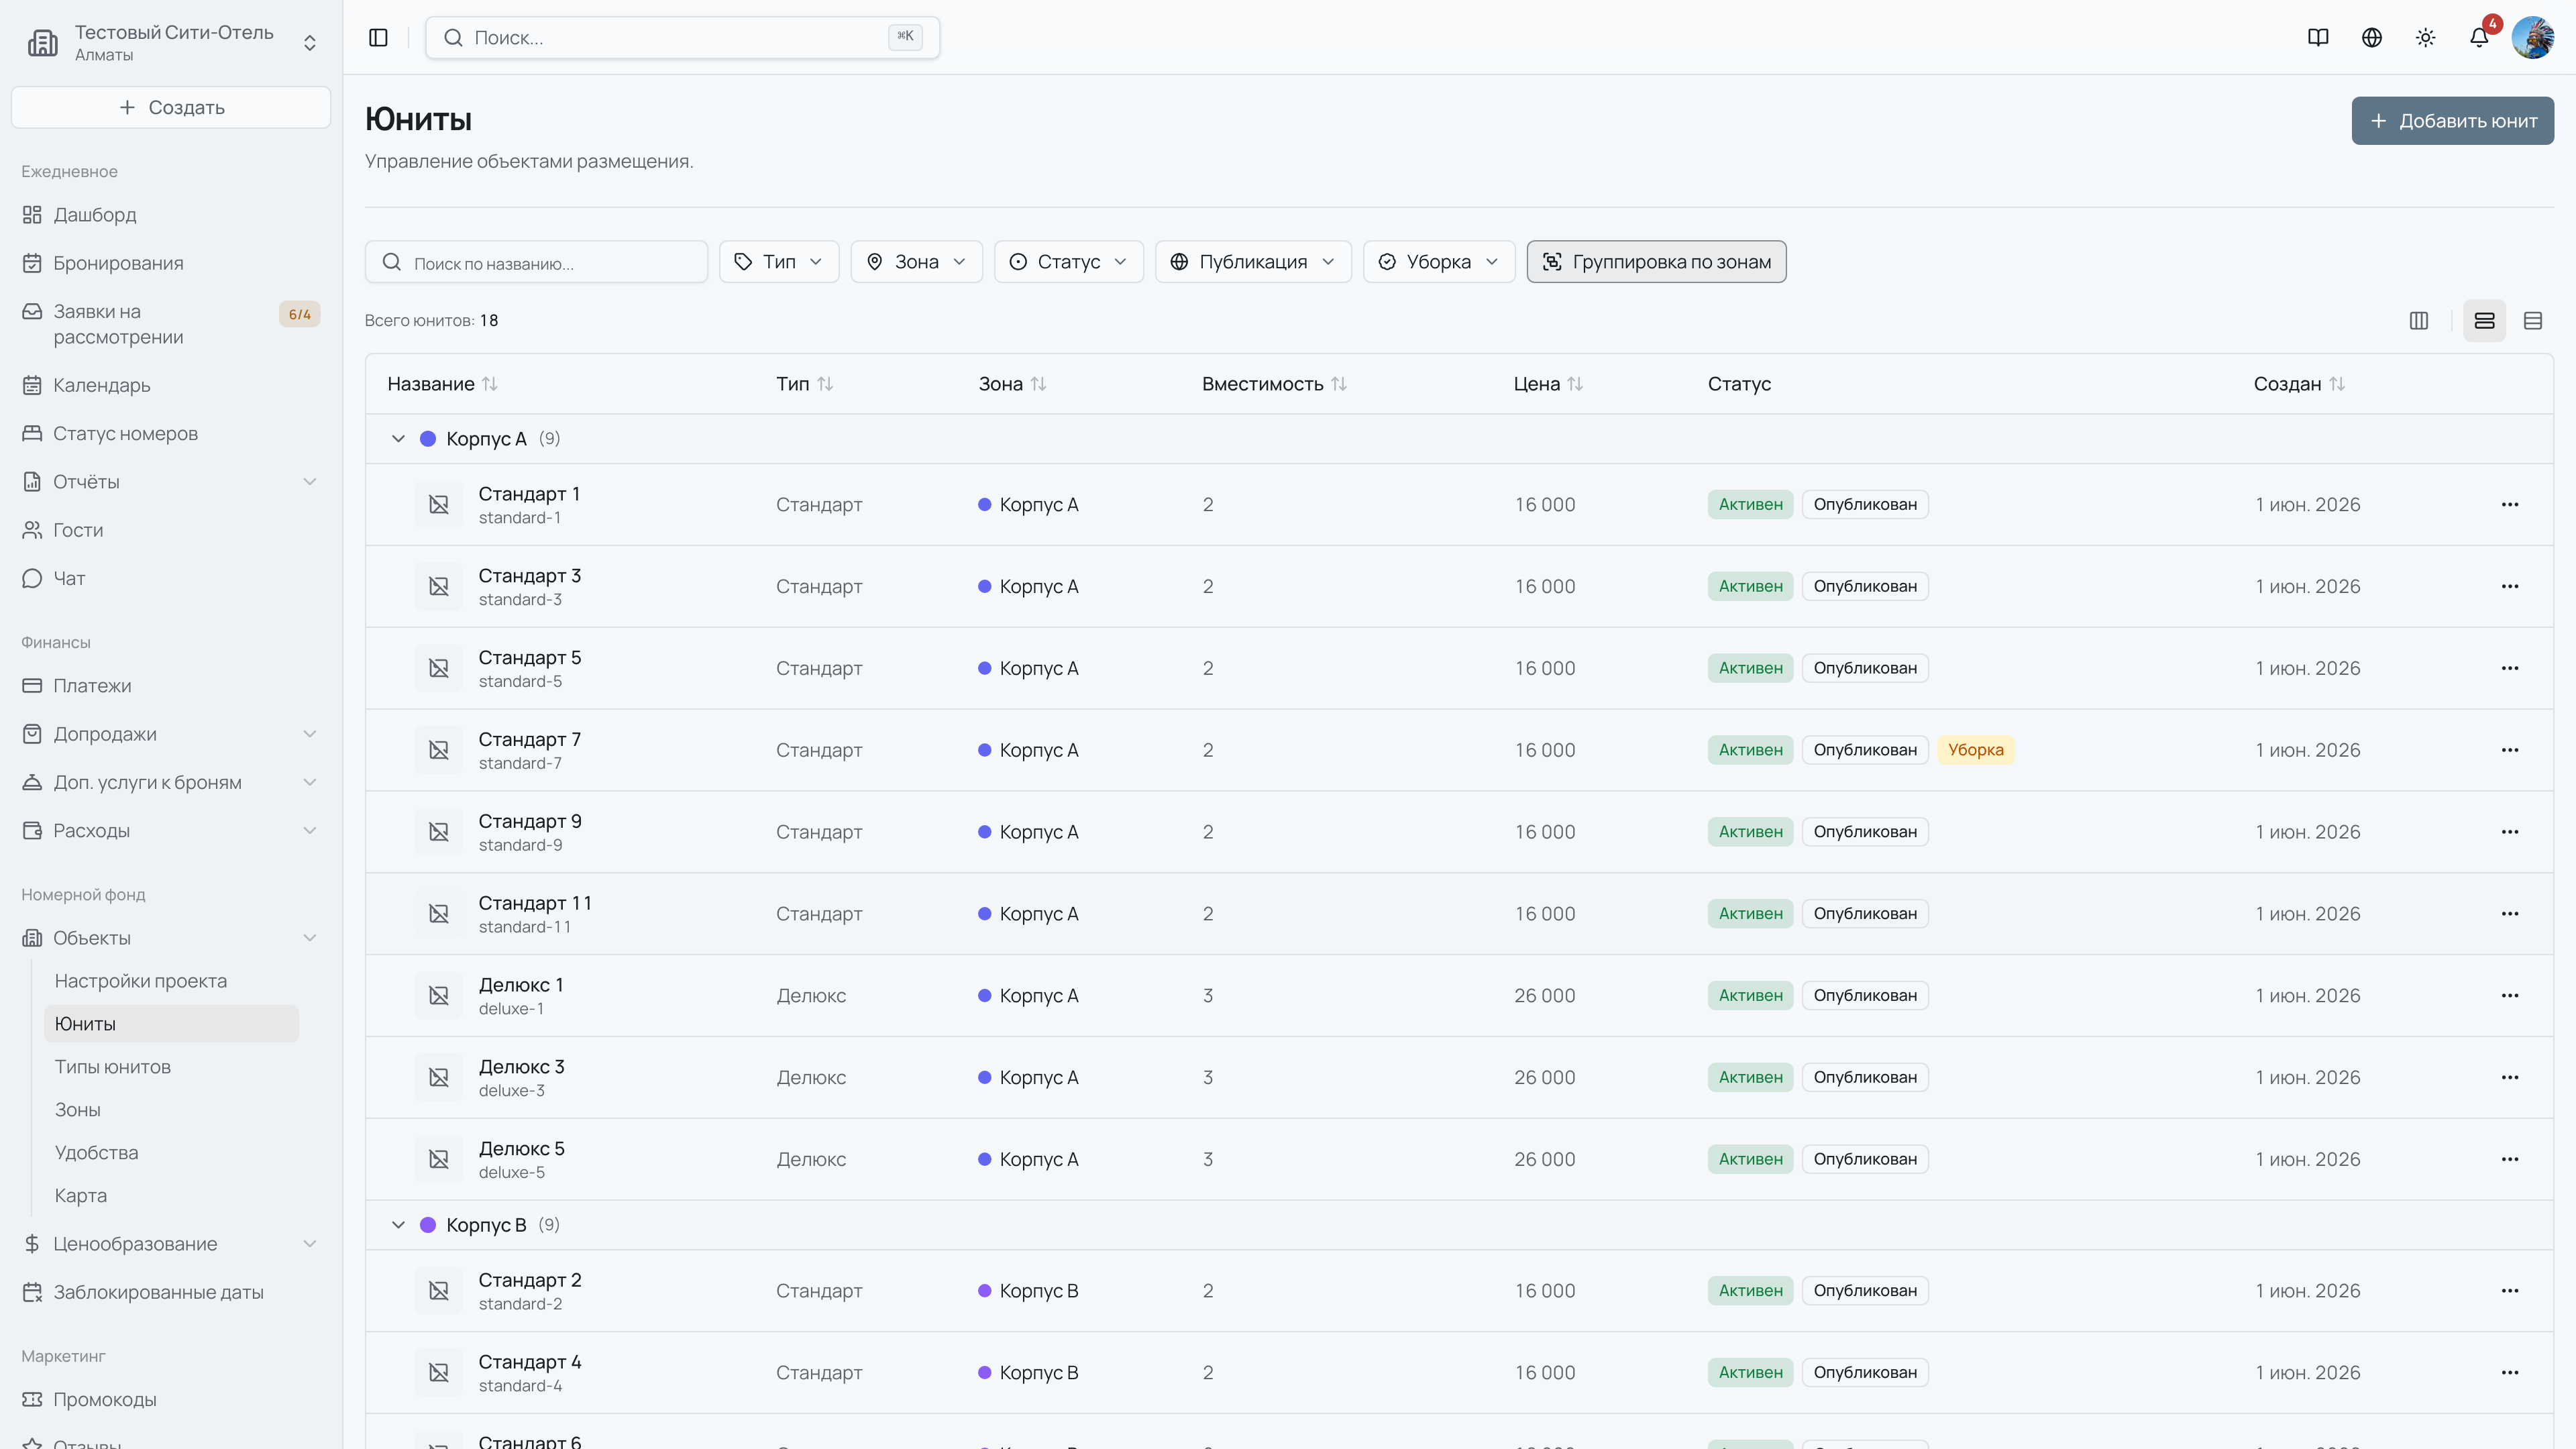
Task: Open the Стандарт 11 unit row
Action: [x=1459, y=914]
